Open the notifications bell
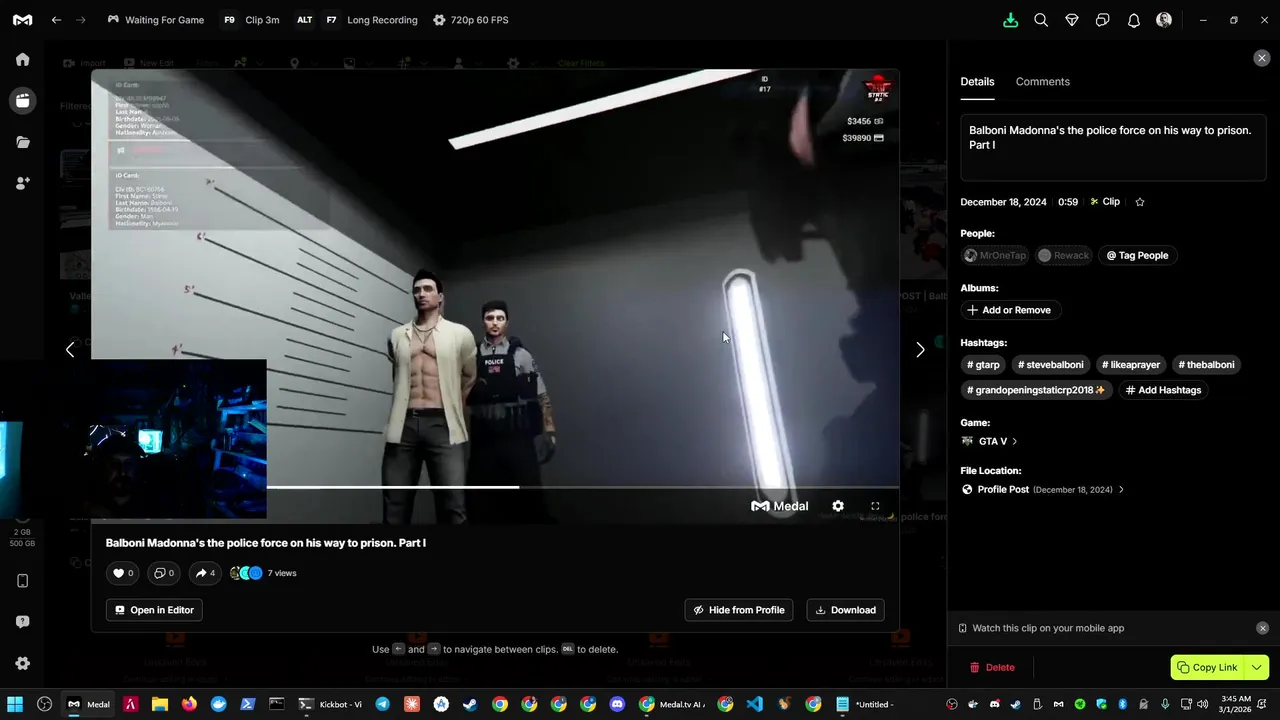The height and width of the screenshot is (720, 1280). (1134, 20)
